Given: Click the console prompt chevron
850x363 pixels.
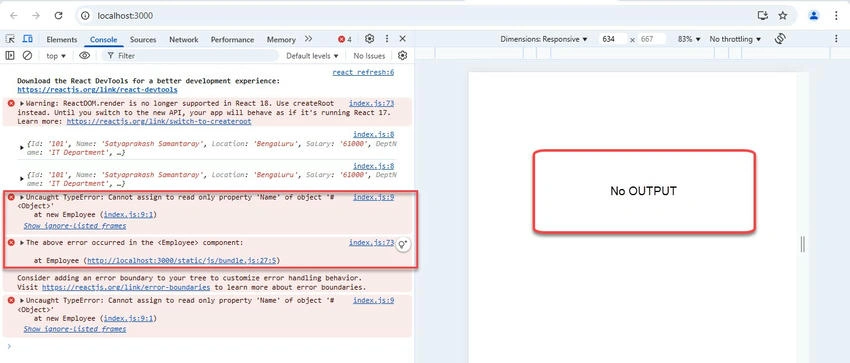Looking at the screenshot, I should tap(9, 346).
